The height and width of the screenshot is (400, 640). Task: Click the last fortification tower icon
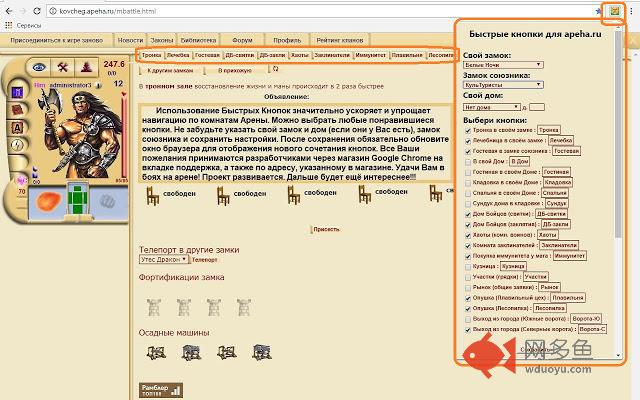[x=244, y=307]
